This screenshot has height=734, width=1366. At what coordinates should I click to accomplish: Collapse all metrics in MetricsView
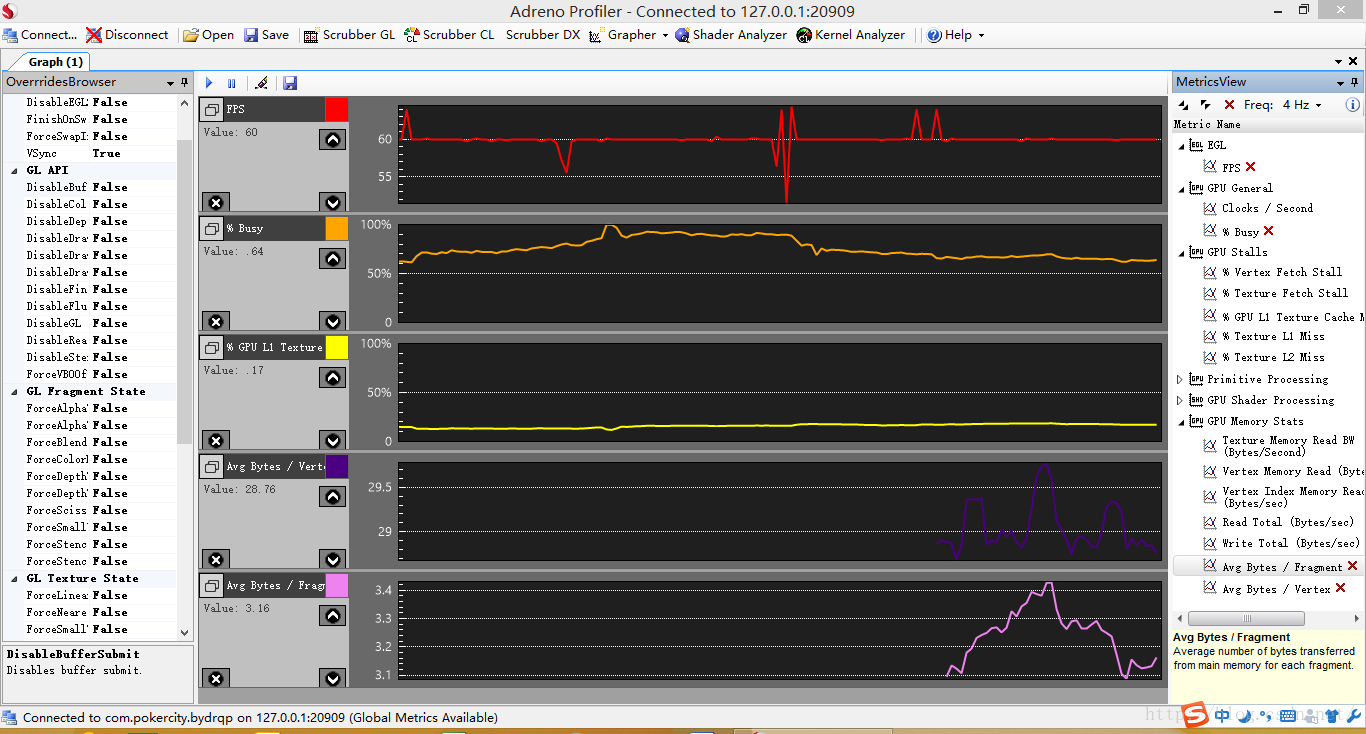(x=1205, y=104)
